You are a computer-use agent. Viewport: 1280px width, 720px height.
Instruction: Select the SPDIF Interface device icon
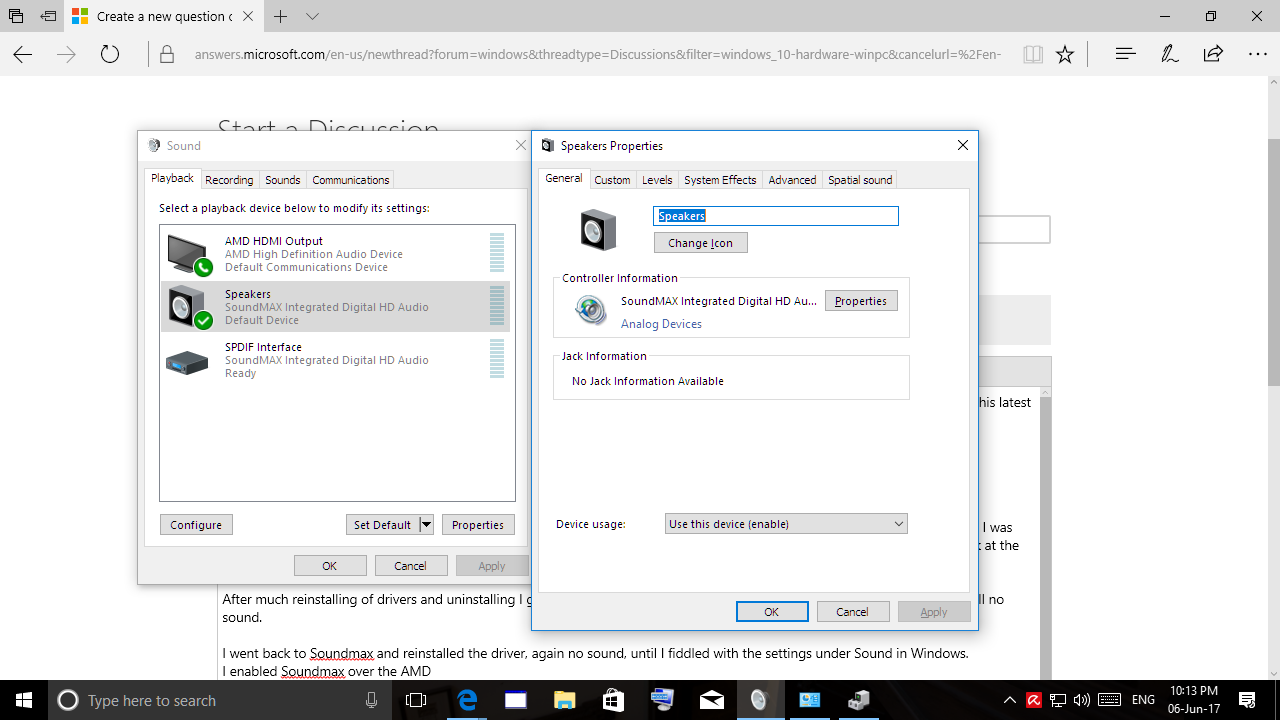click(x=187, y=361)
